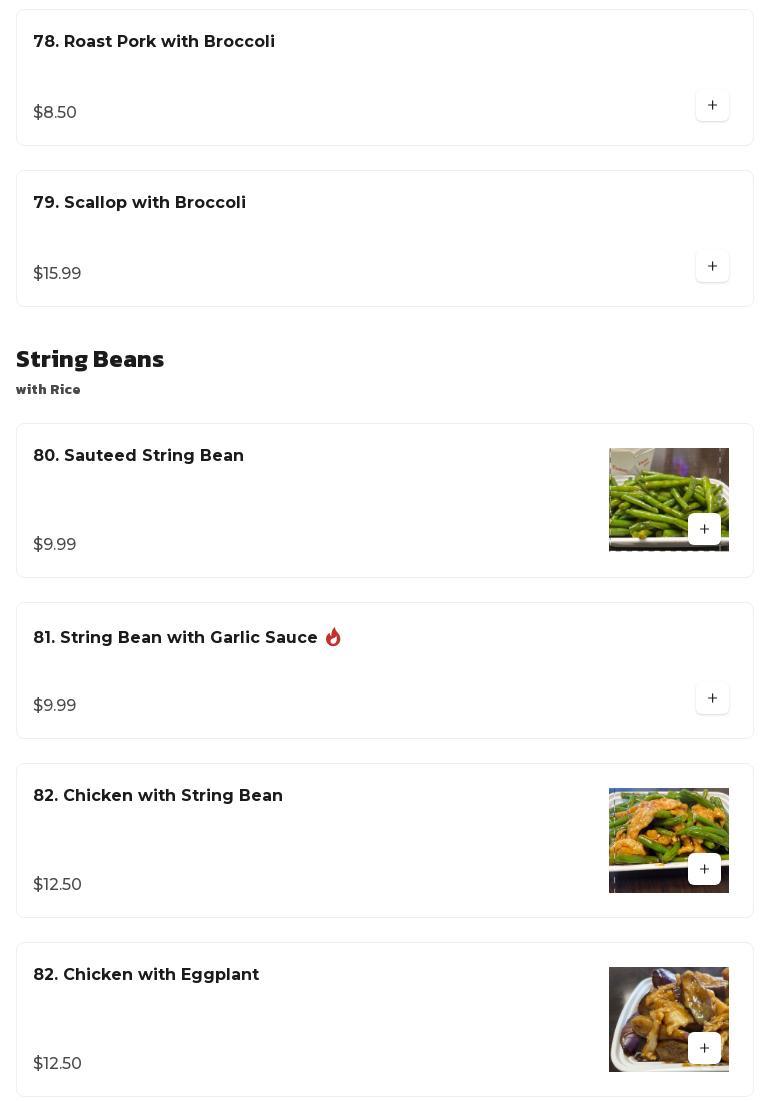Add String Bean with Garlic Sauce
Viewport: 770px width, 1101px height.
pyautogui.click(x=712, y=698)
